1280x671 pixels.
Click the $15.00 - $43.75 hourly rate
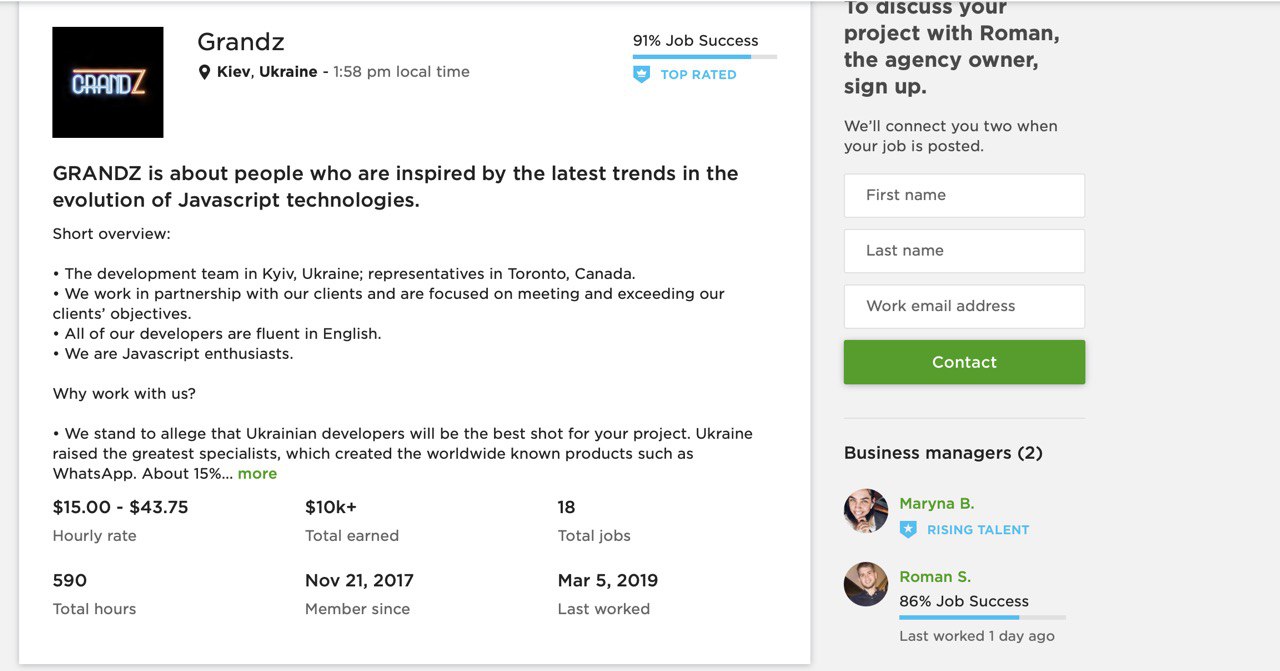coord(120,507)
